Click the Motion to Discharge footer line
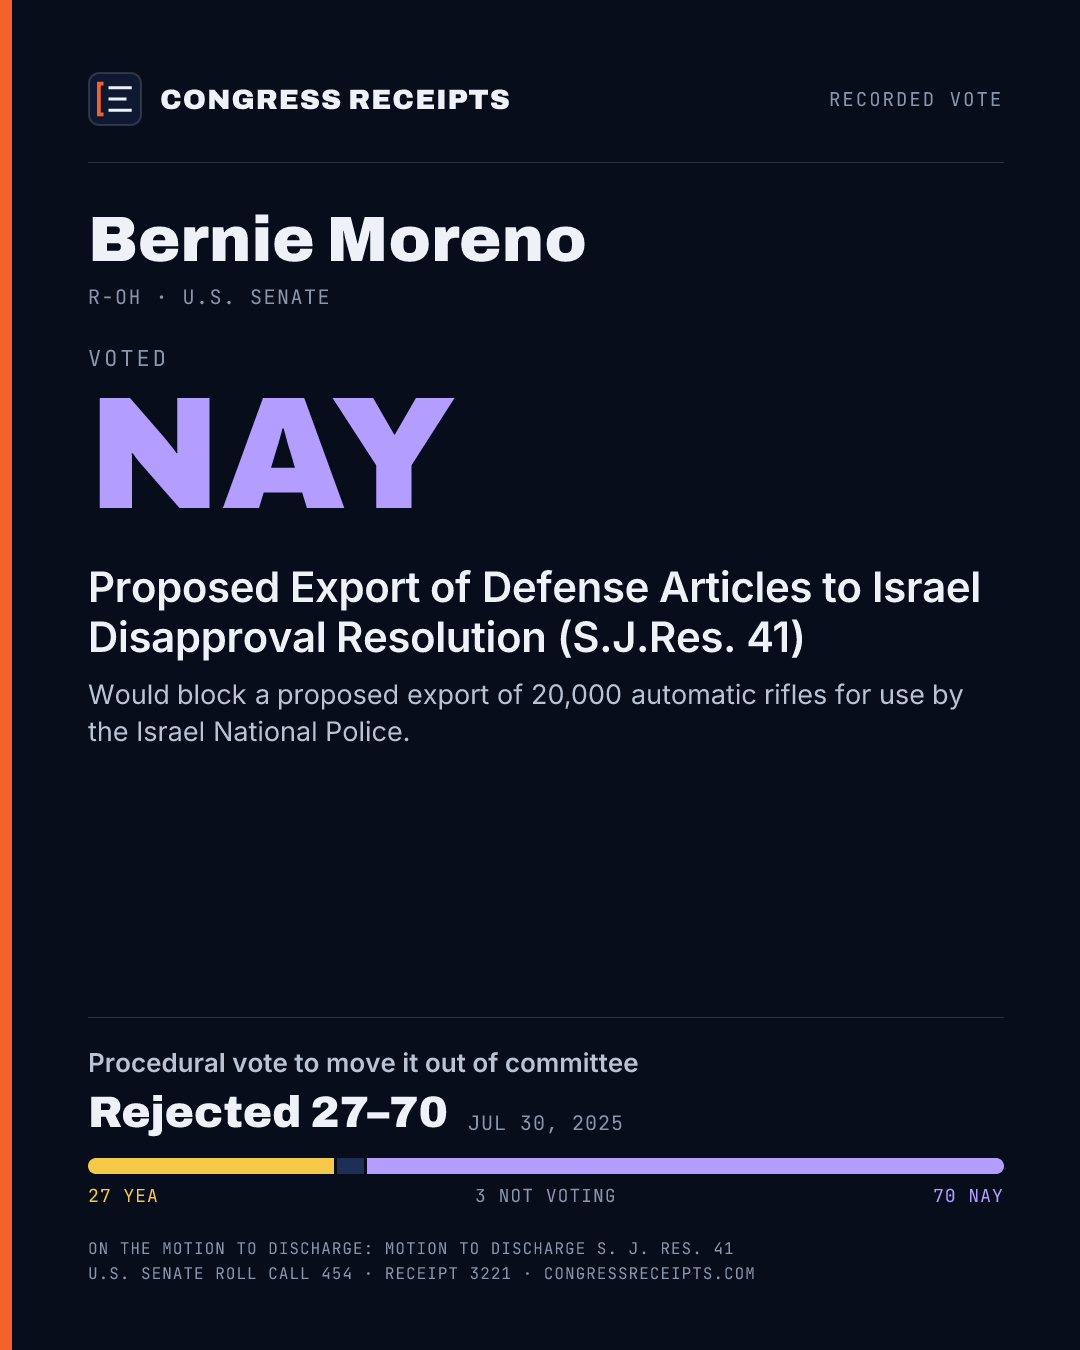 point(411,1248)
